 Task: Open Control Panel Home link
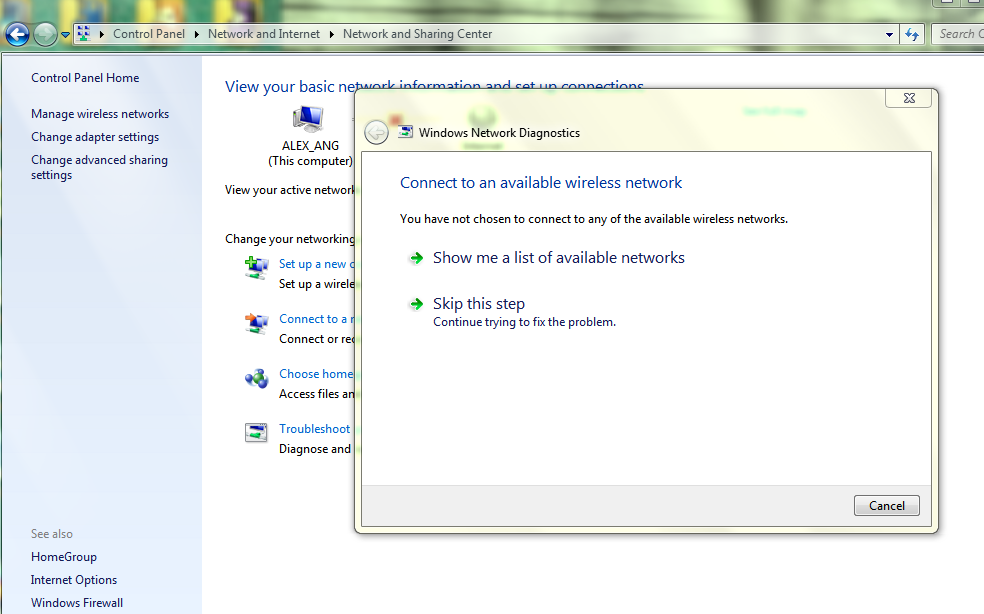(85, 78)
